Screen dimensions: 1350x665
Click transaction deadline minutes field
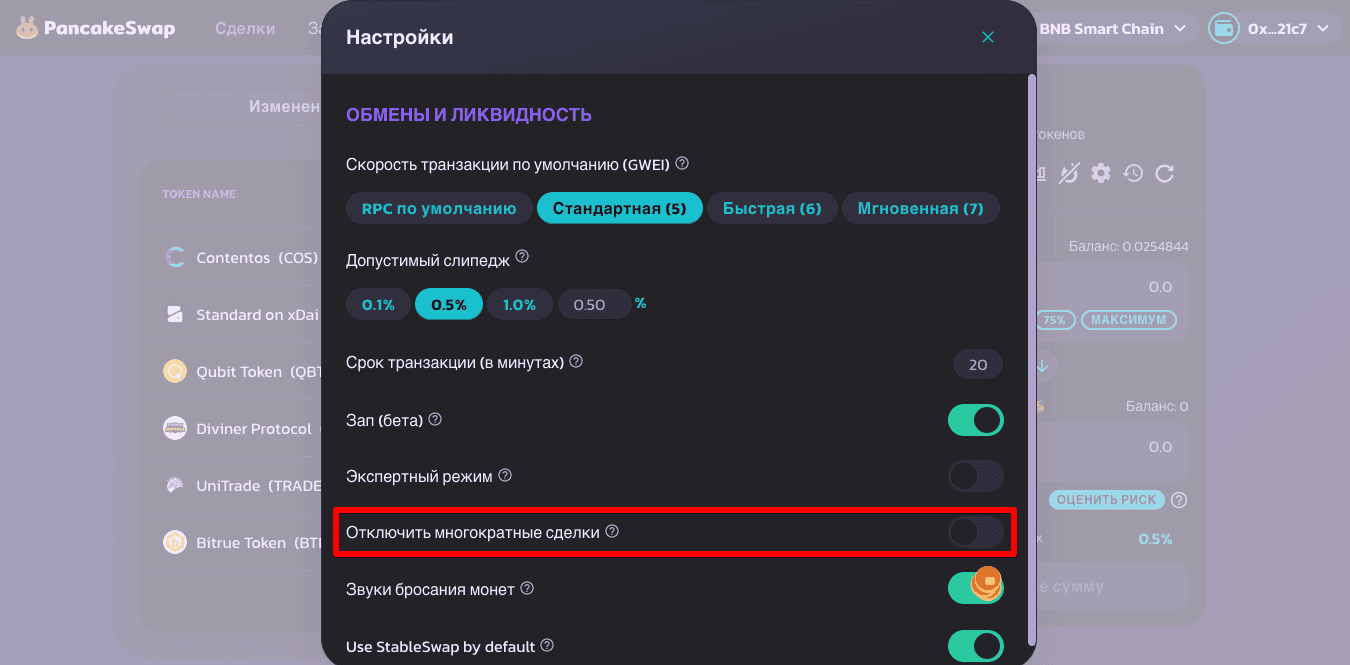point(978,365)
